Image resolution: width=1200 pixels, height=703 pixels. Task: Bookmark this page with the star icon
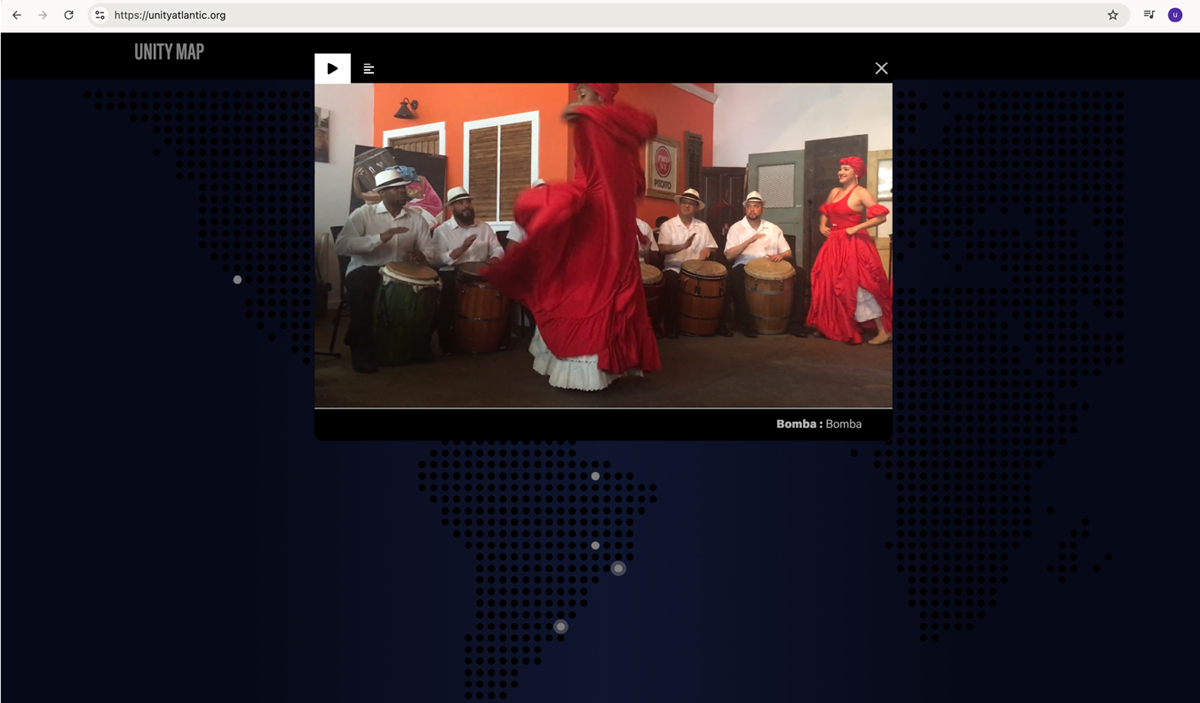pos(1112,15)
